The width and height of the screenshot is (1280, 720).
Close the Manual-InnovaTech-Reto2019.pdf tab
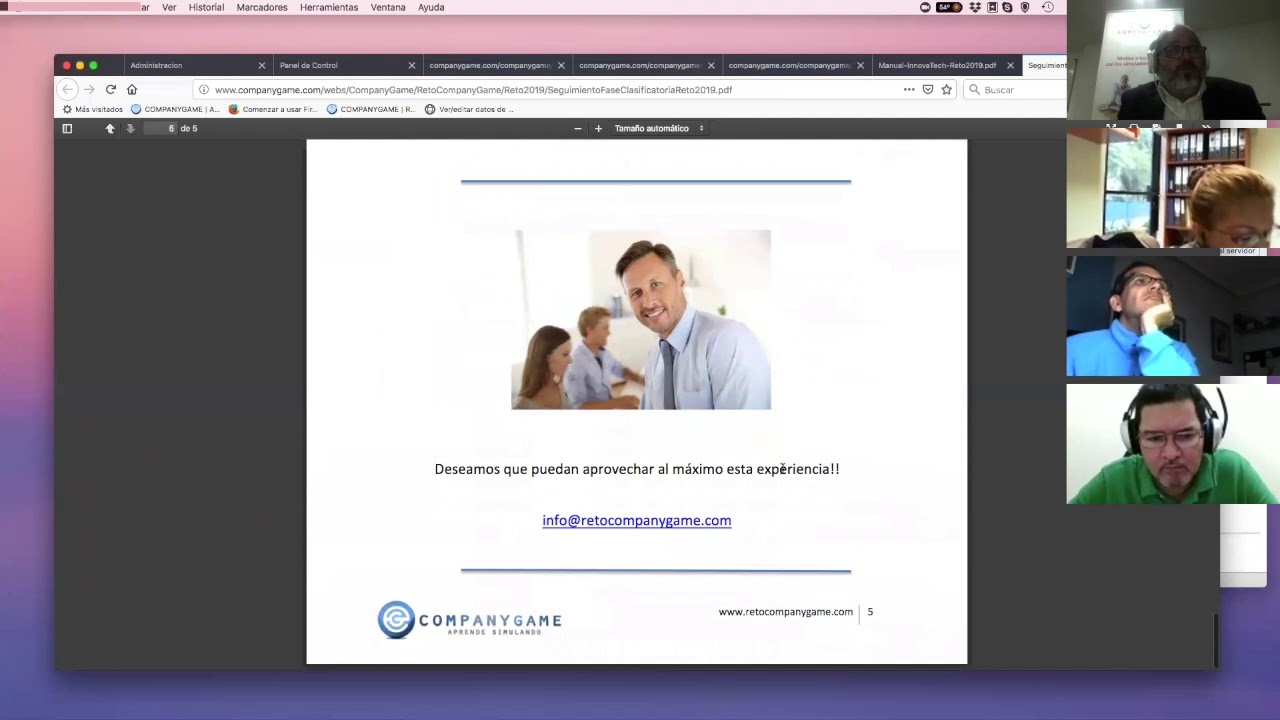click(1010, 65)
